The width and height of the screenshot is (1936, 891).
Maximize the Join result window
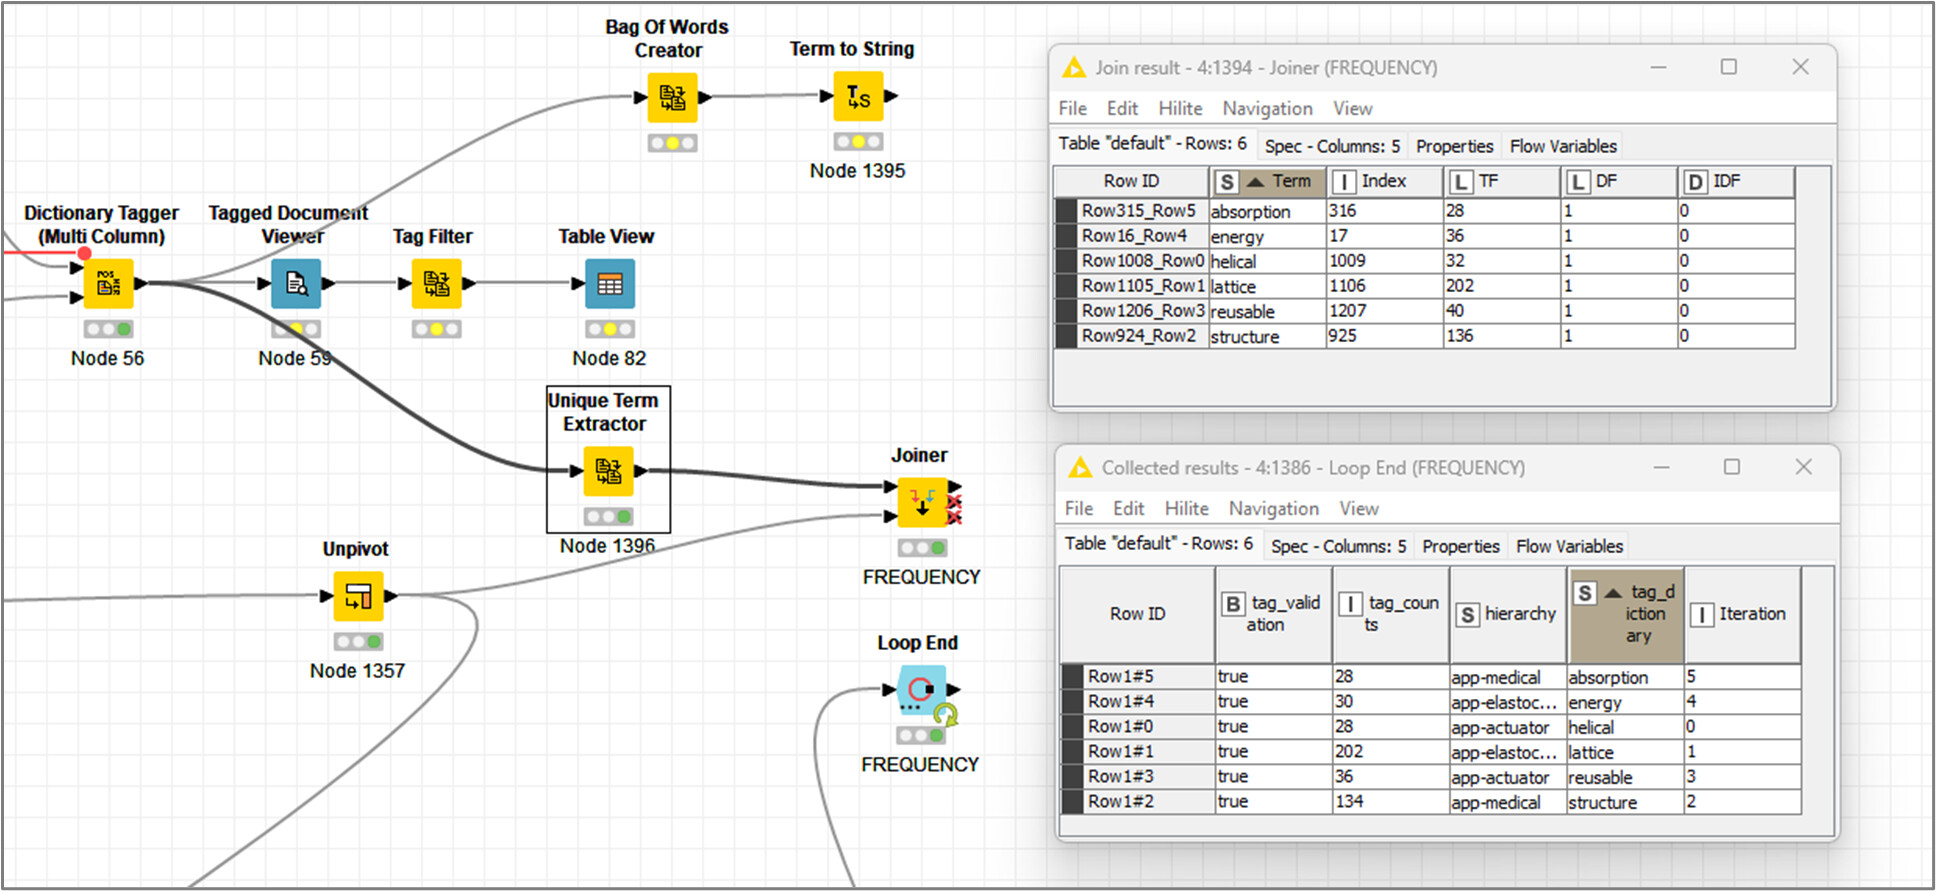point(1728,67)
